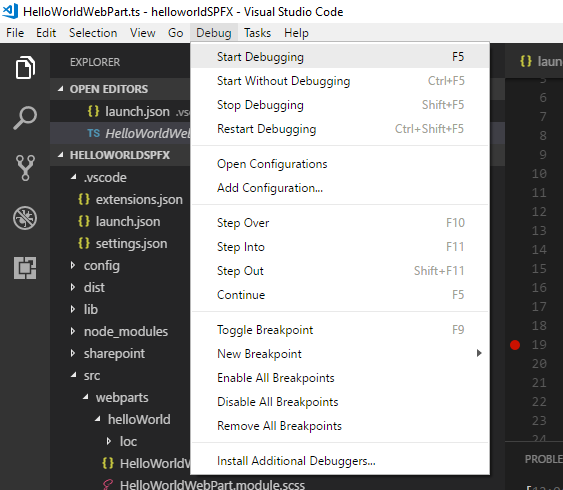Open the Explorer view in activity bar
563x490 pixels.
point(25,67)
